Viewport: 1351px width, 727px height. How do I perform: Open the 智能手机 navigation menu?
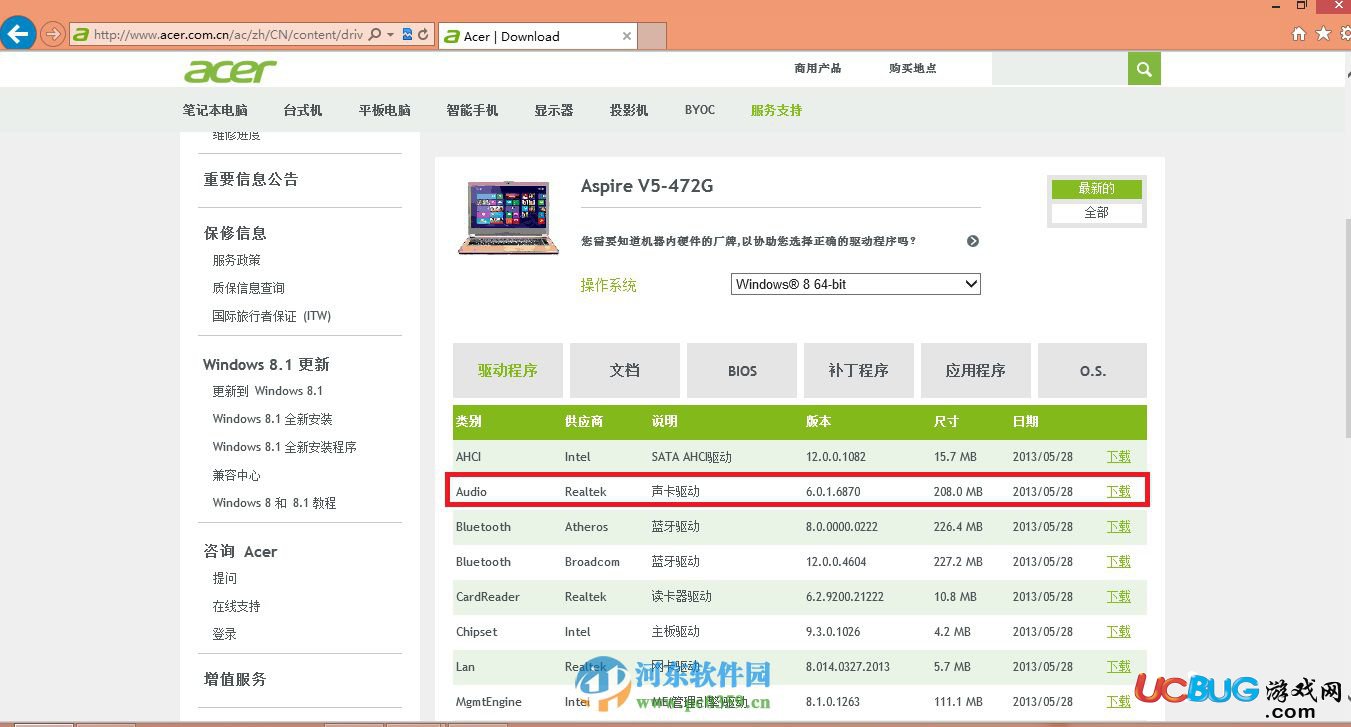point(472,110)
